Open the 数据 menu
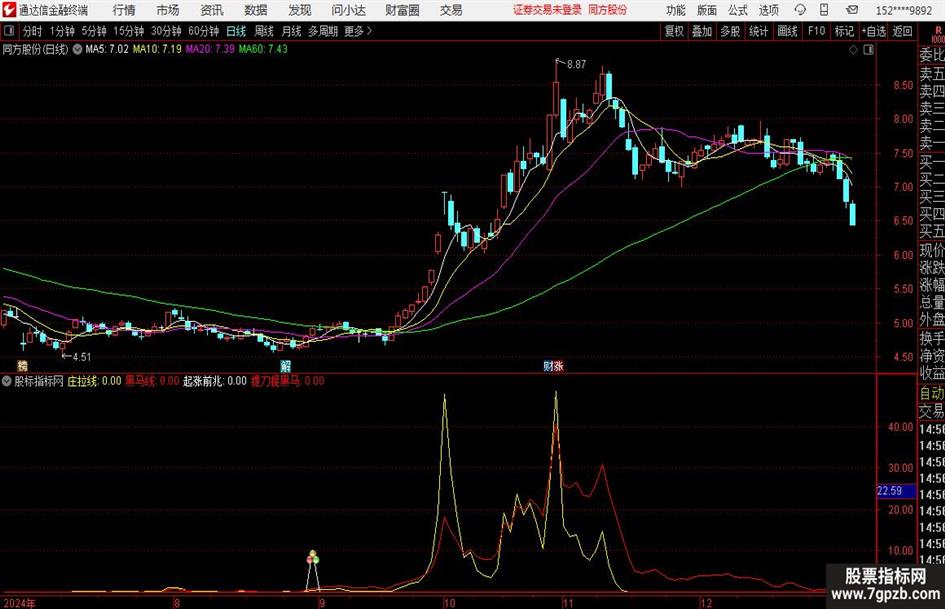This screenshot has width=945, height=609. (x=256, y=10)
